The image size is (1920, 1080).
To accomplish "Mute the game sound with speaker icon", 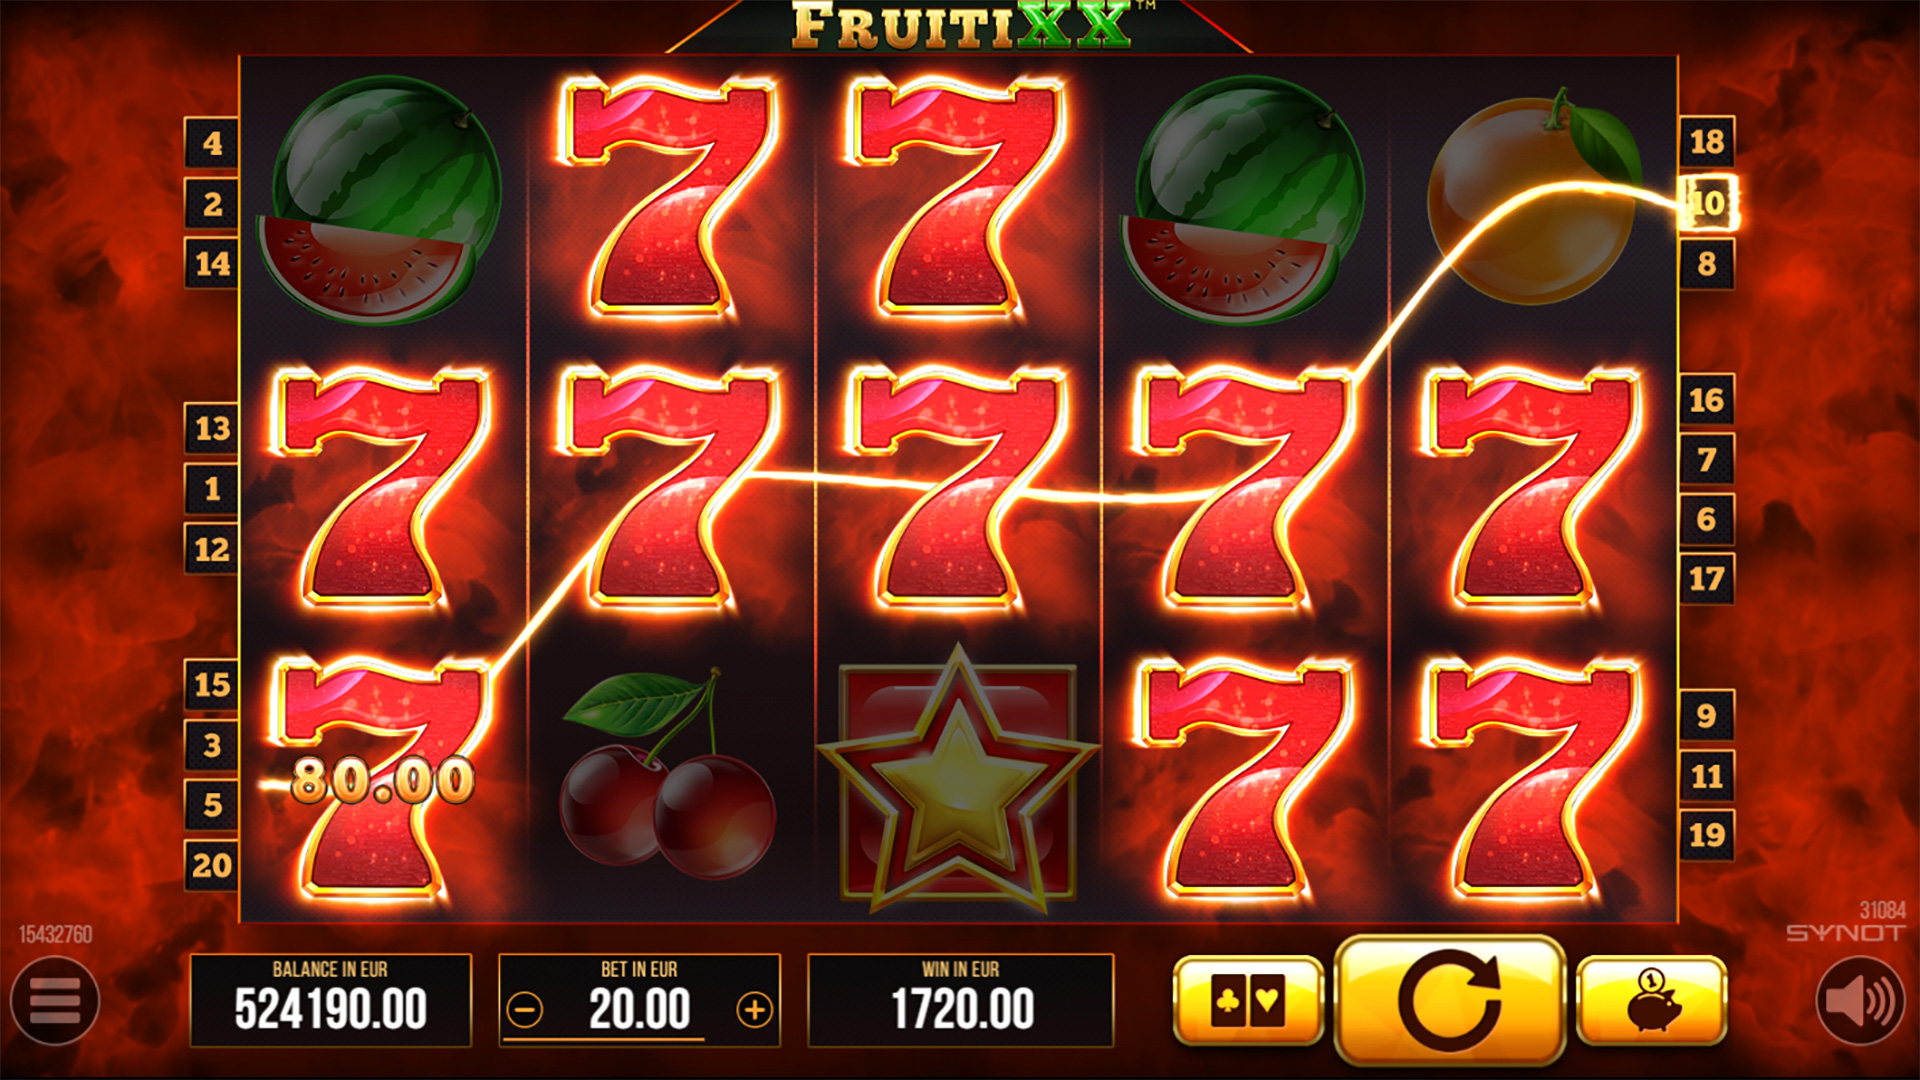I will tap(1860, 1001).
